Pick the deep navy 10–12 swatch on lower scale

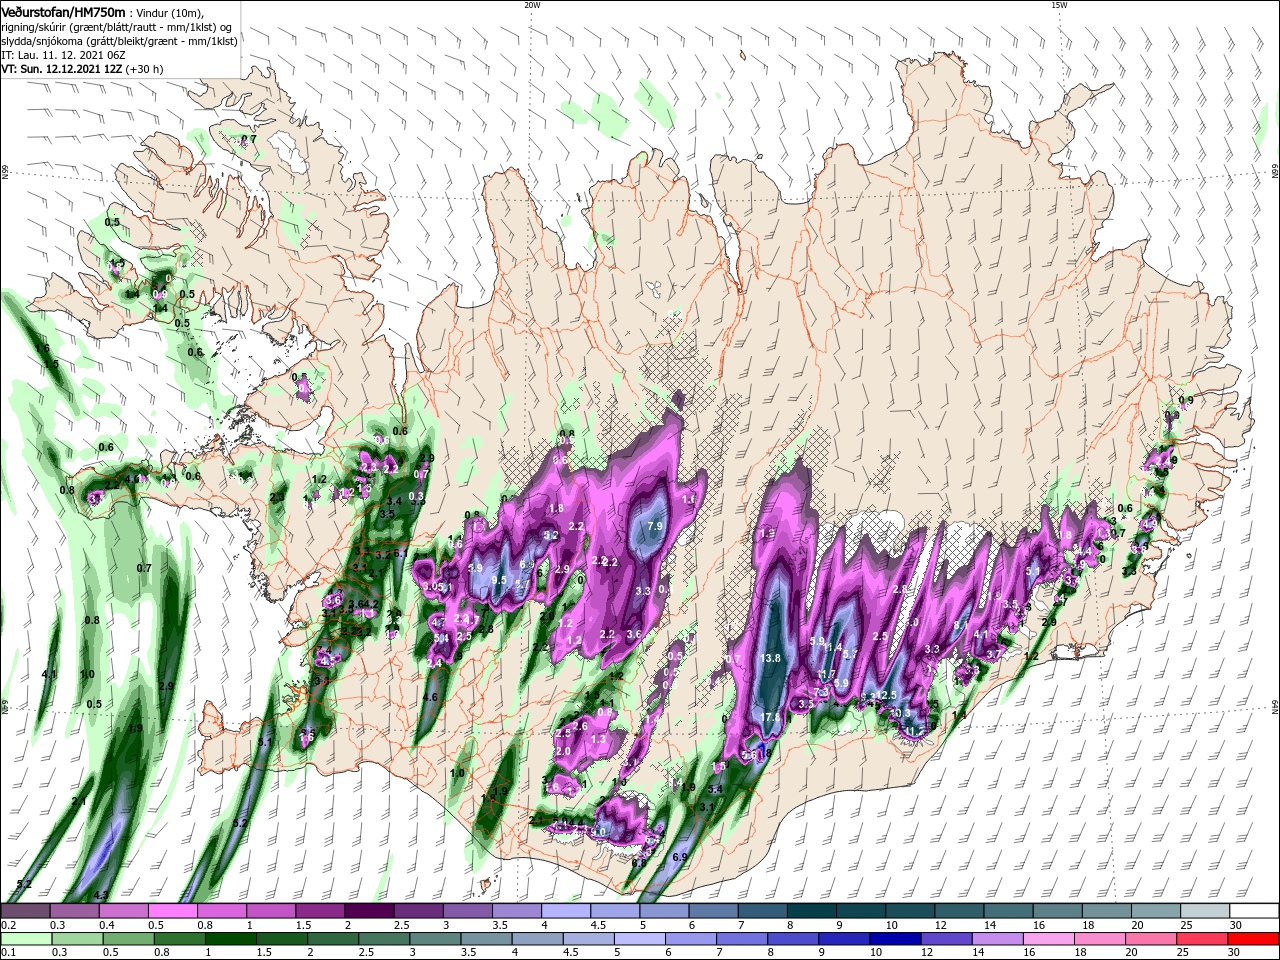click(893, 939)
